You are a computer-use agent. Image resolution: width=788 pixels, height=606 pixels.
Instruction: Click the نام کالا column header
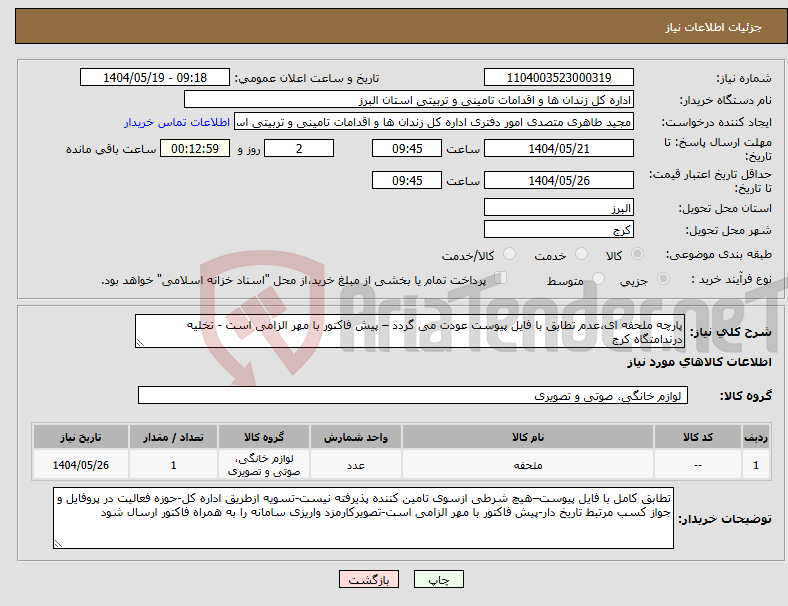click(x=528, y=437)
